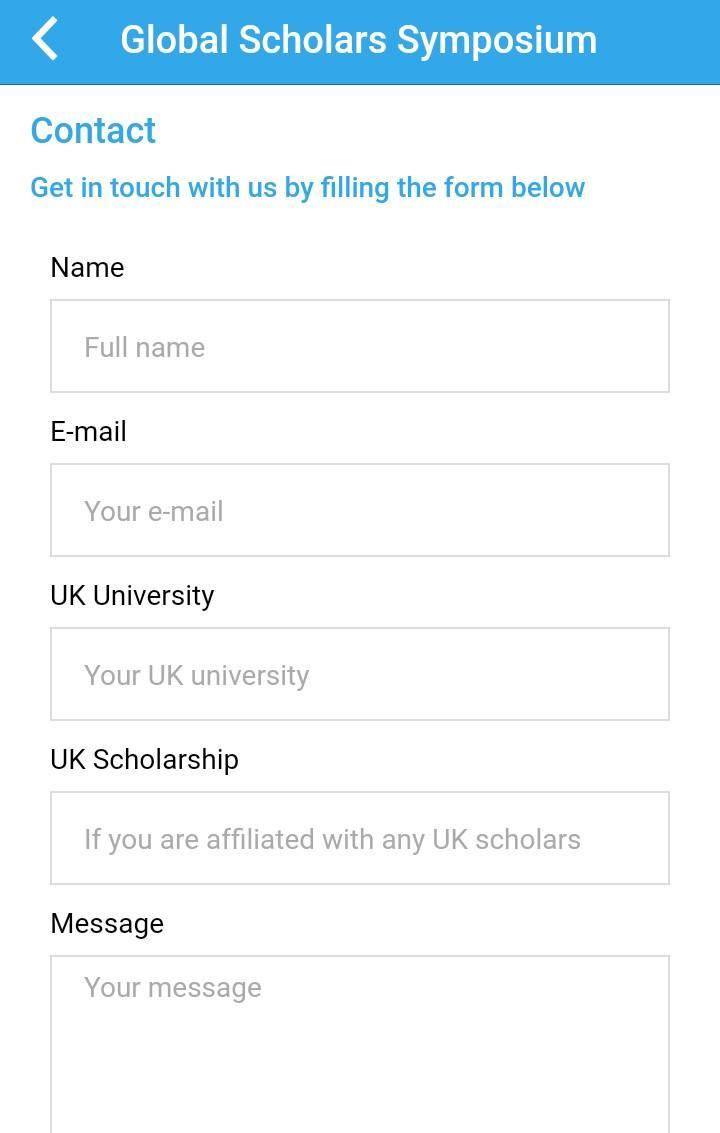The height and width of the screenshot is (1133, 720).
Task: Select the Your e-mail input field
Action: [x=360, y=510]
